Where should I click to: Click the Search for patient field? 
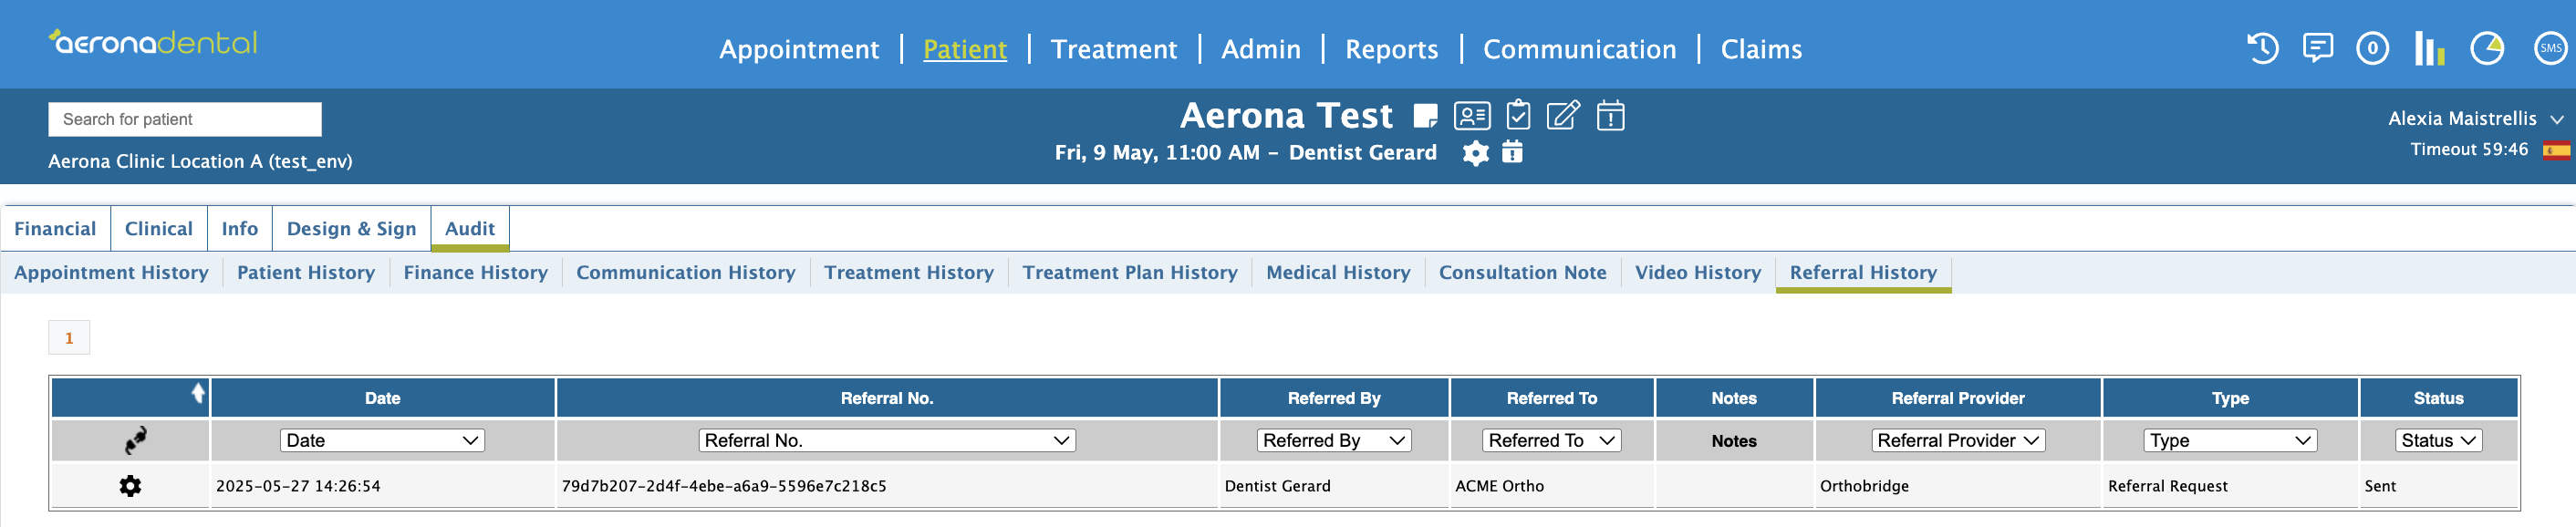pos(185,119)
